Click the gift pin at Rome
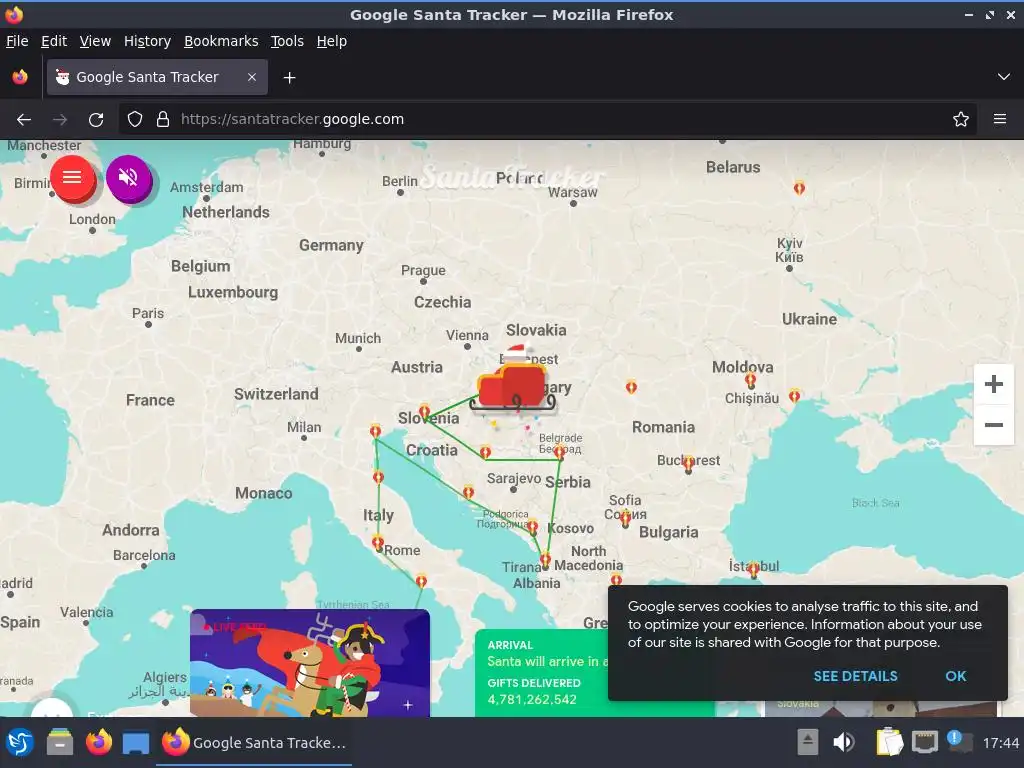This screenshot has width=1024, height=768. click(377, 543)
